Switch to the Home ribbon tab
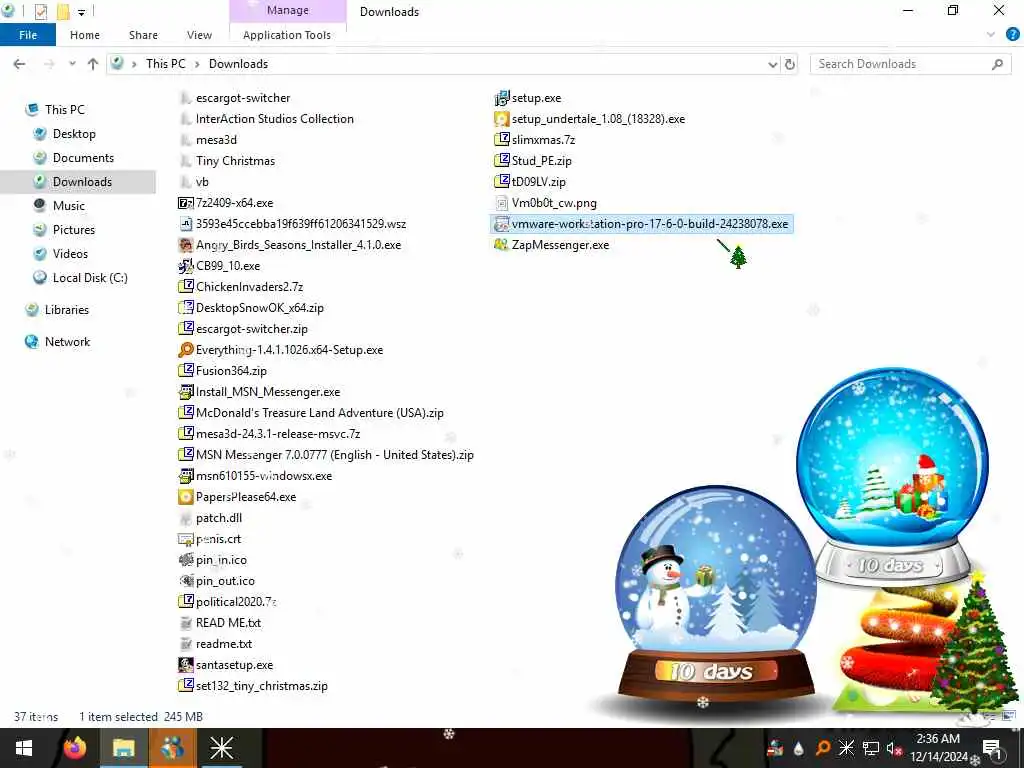The height and width of the screenshot is (768, 1024). [x=85, y=35]
